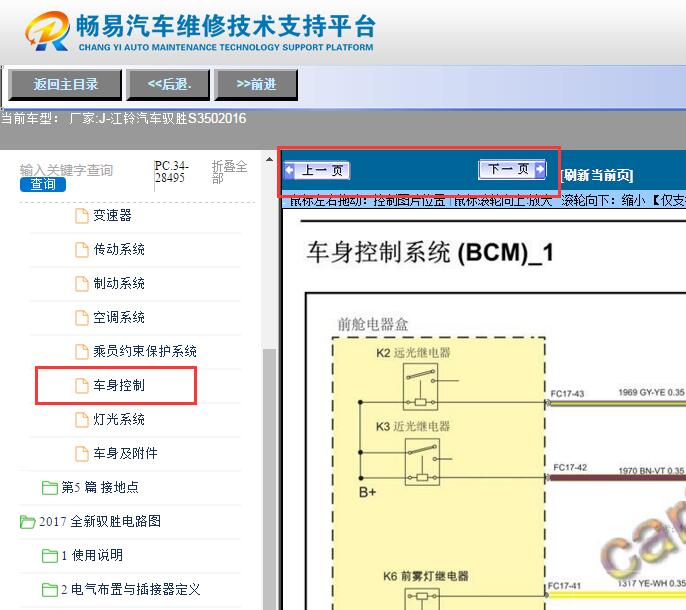Image resolution: width=686 pixels, height=610 pixels.
Task: Expand 1 使用说明 folder
Action: point(92,555)
